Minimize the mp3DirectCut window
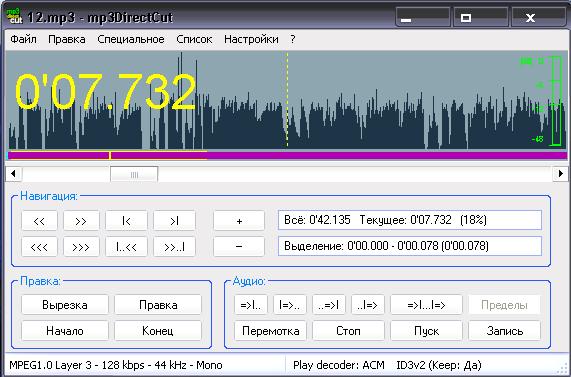The image size is (571, 377). point(423,17)
